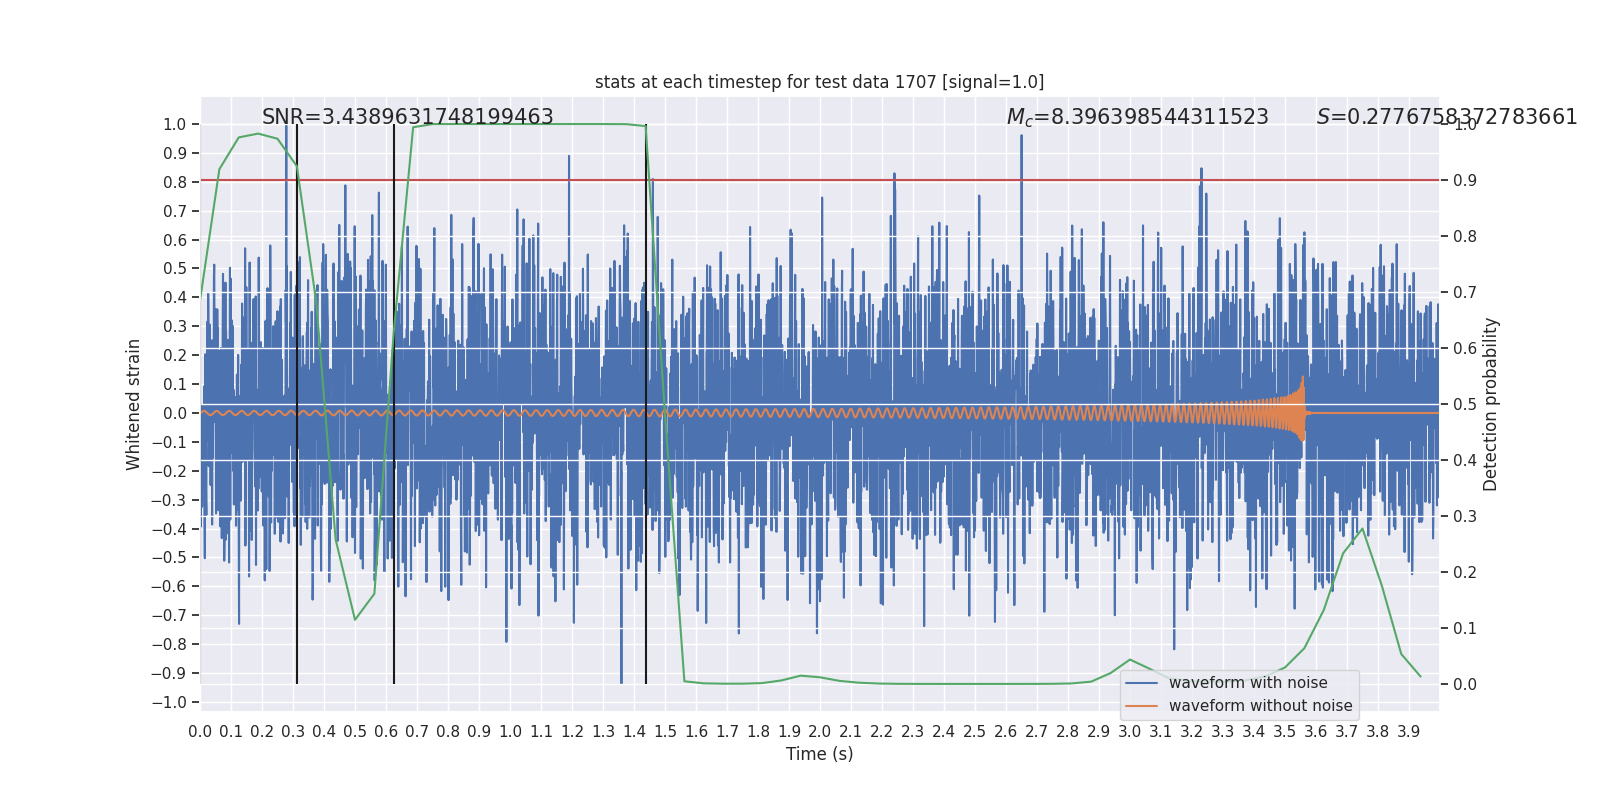Select the 'Time (s)' axis label

820,754
